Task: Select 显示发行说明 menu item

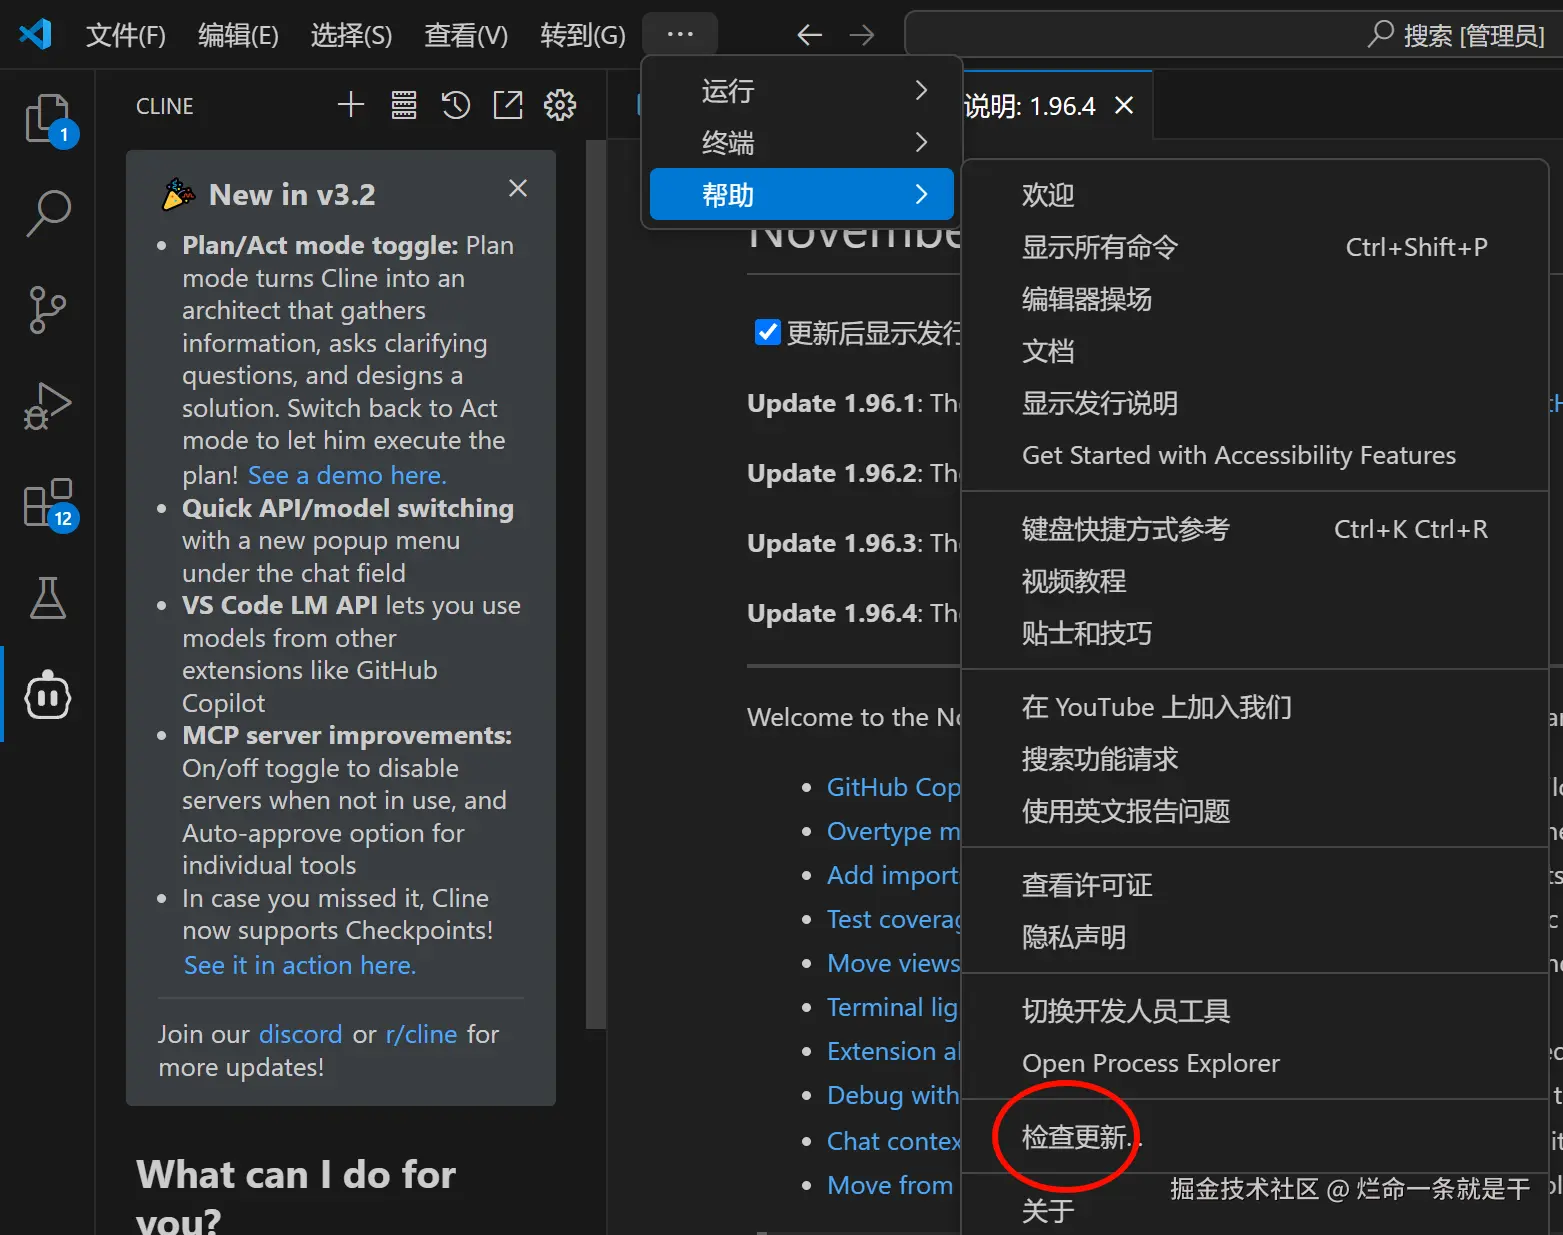Action: click(x=1255, y=403)
